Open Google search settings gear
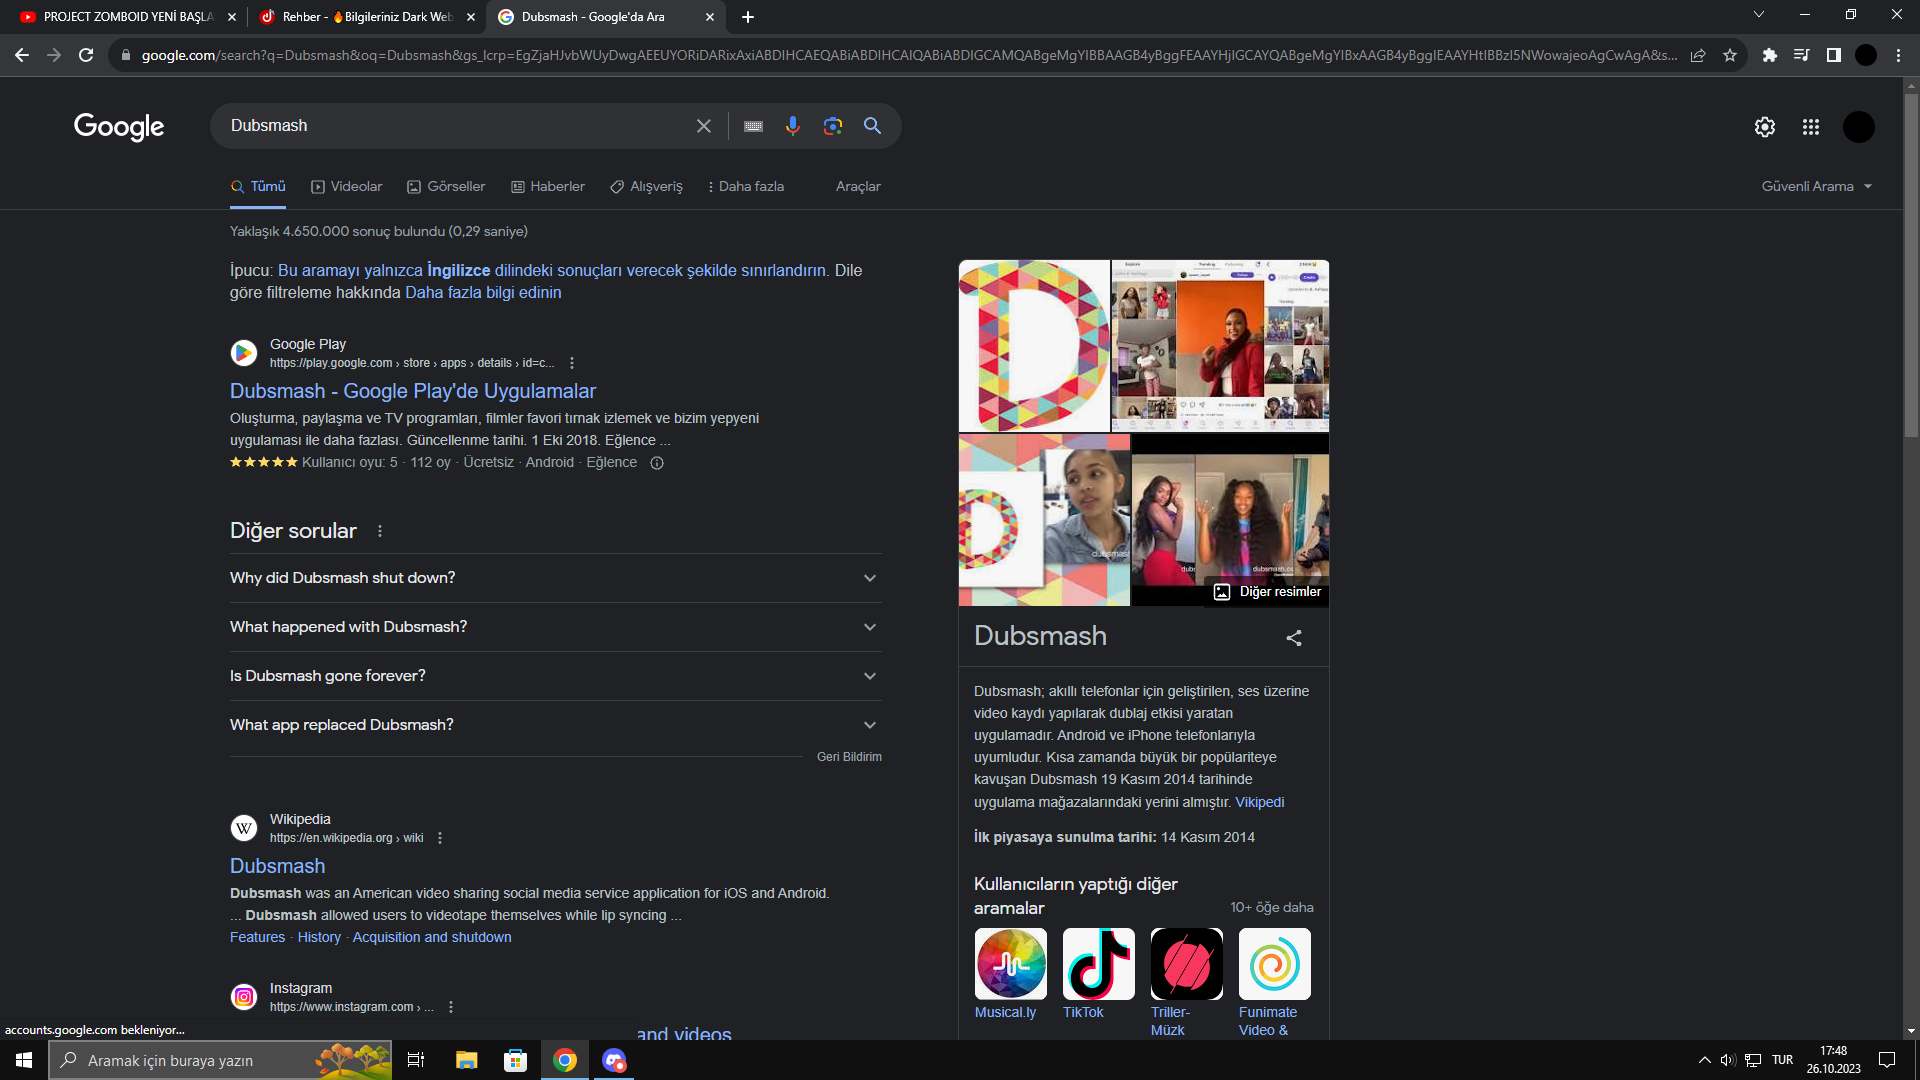This screenshot has width=1920, height=1080. tap(1765, 127)
